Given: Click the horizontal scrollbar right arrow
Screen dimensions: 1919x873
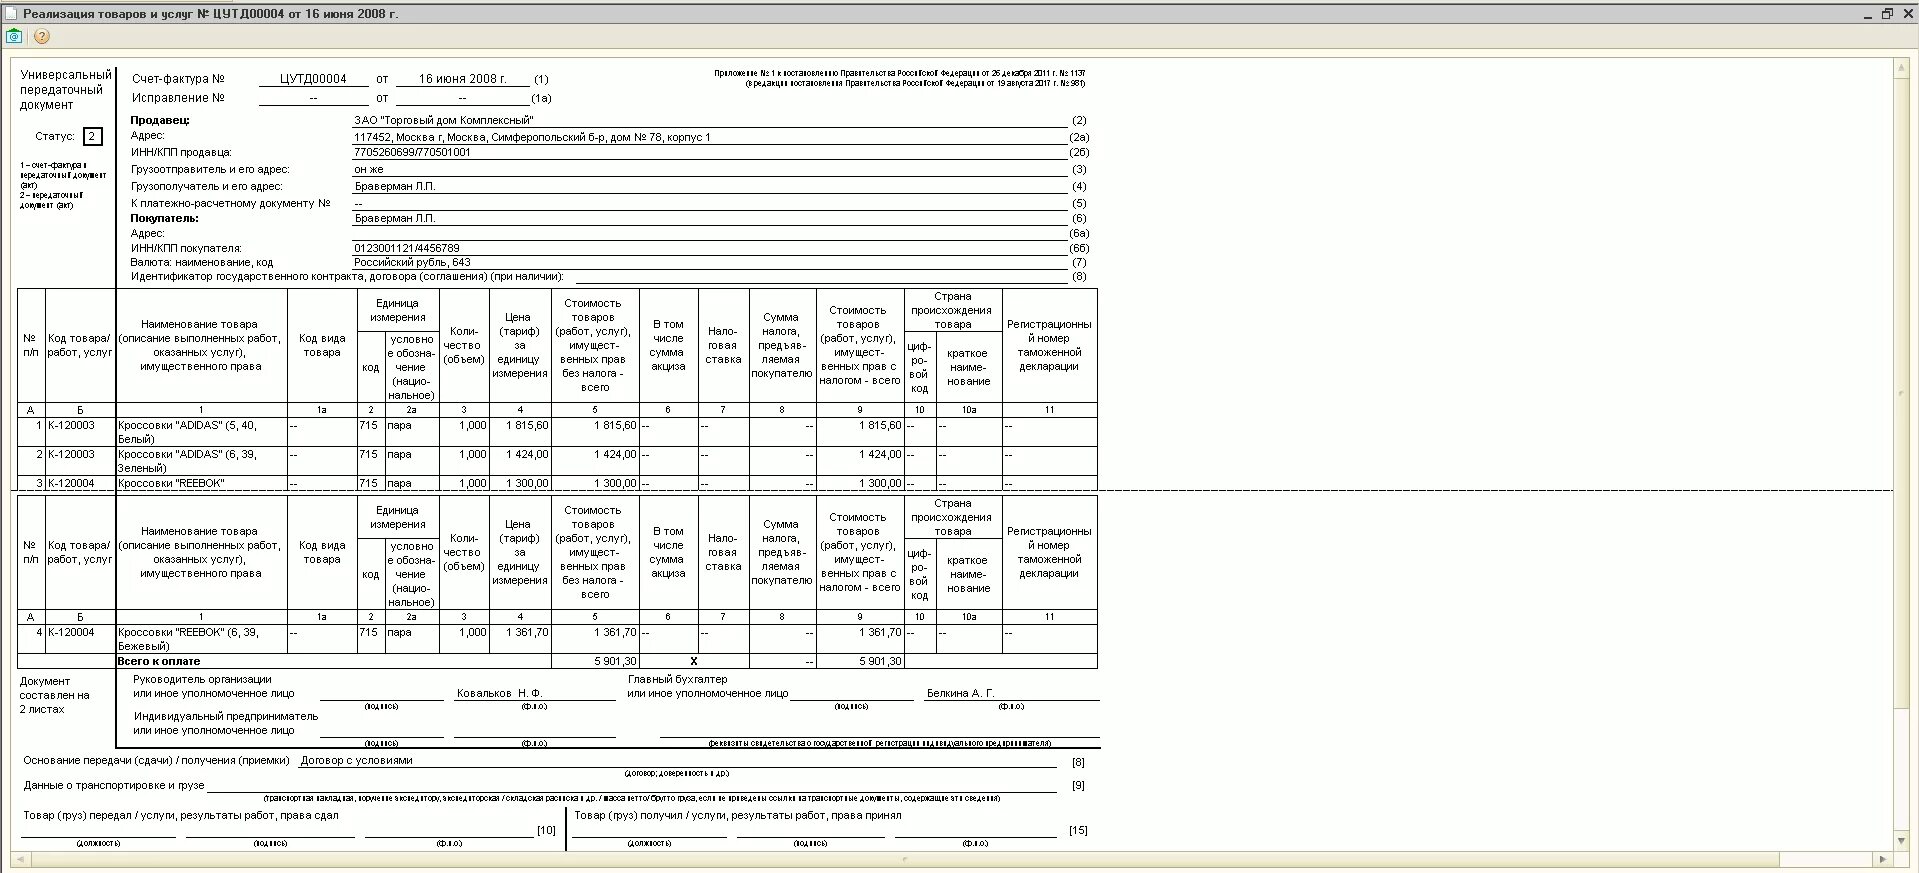Looking at the screenshot, I should [x=1883, y=859].
